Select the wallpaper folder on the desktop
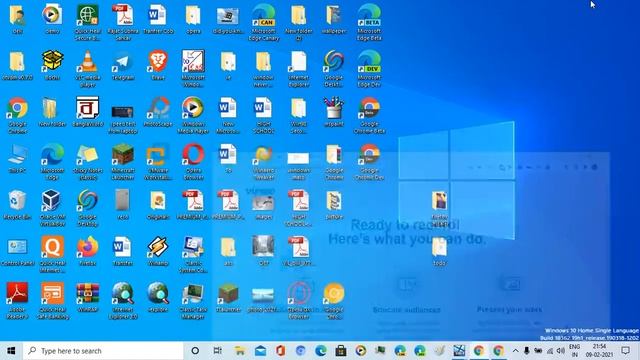640x360 pixels. click(x=334, y=19)
